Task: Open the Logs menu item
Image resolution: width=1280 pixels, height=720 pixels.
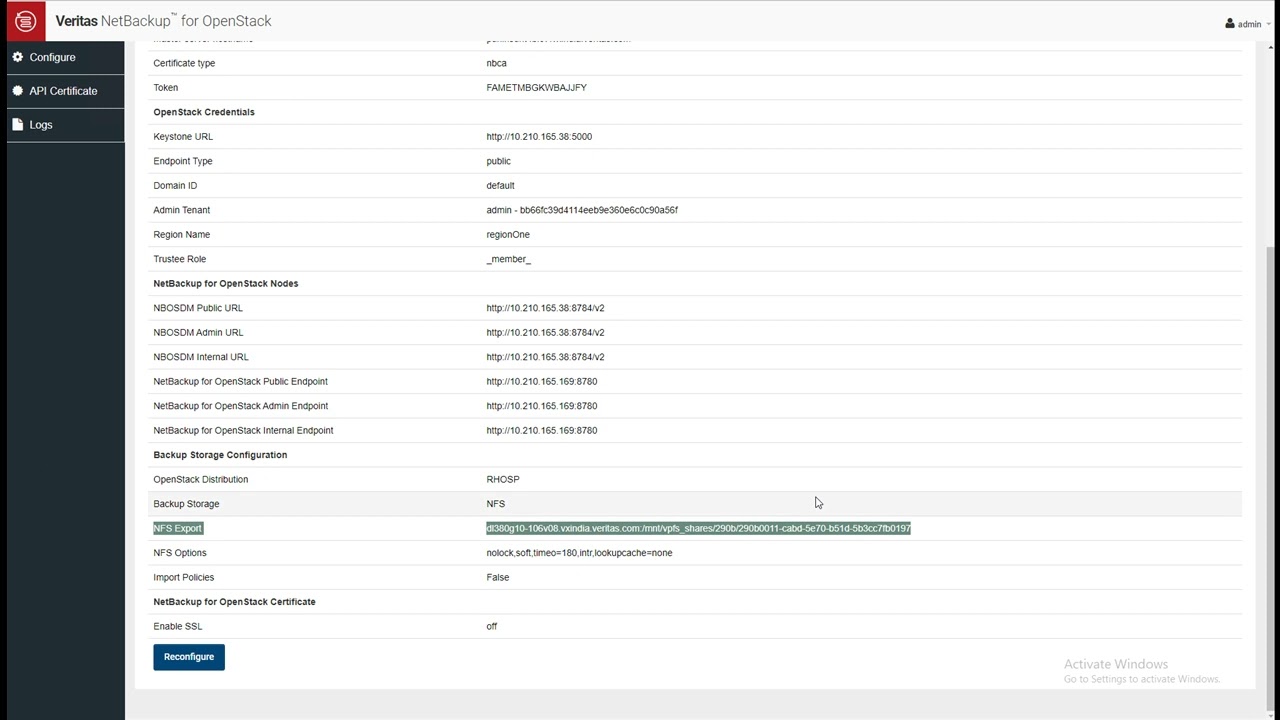Action: 65,125
